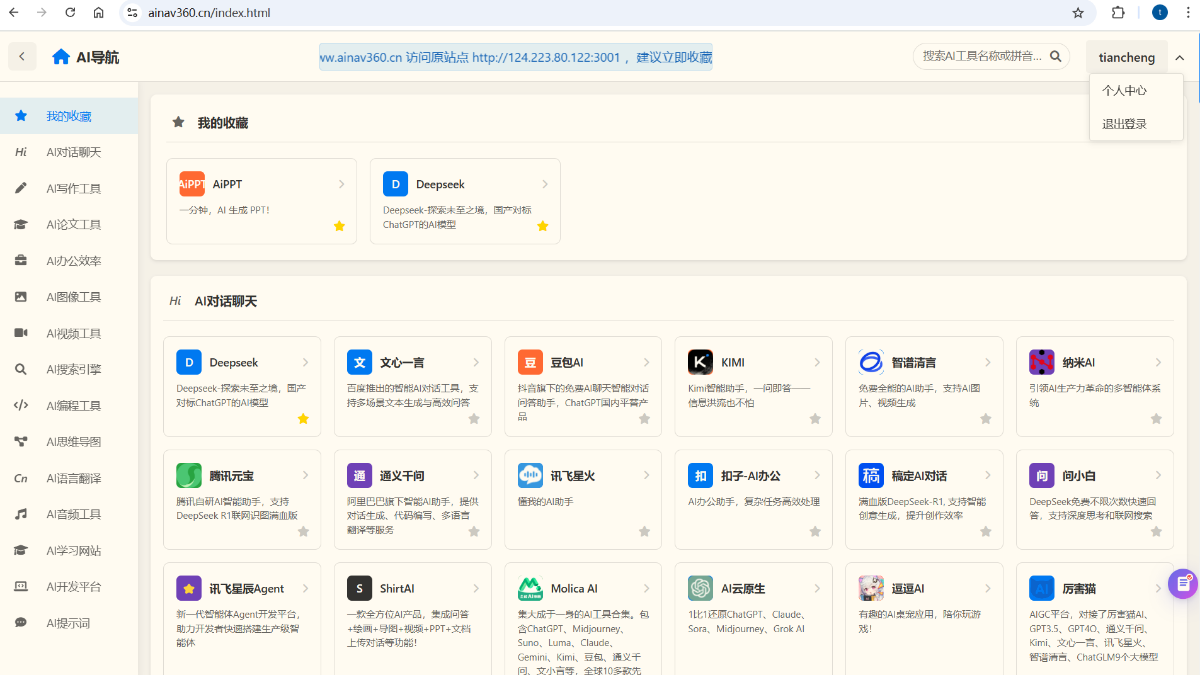Viewport: 1200px width, 675px height.
Task: Click the AI导航 home icon
Action: (61, 57)
